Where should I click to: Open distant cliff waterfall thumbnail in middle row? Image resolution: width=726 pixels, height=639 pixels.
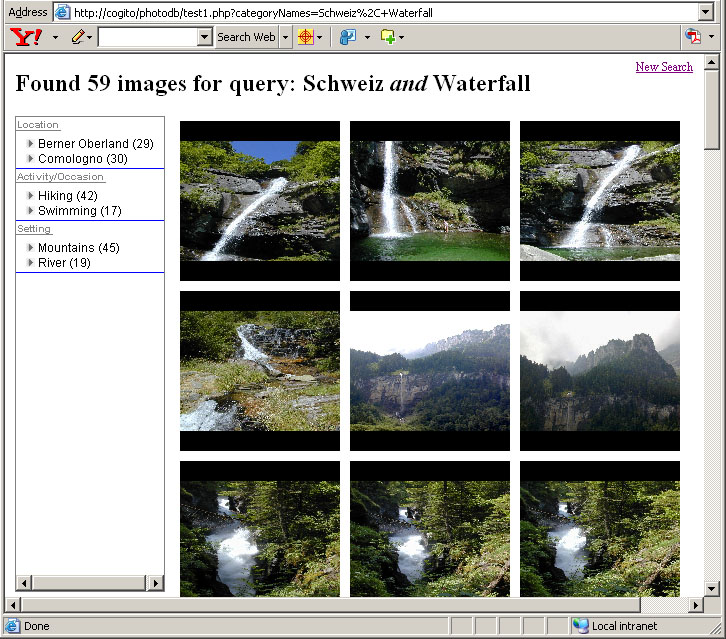pyautogui.click(x=430, y=371)
